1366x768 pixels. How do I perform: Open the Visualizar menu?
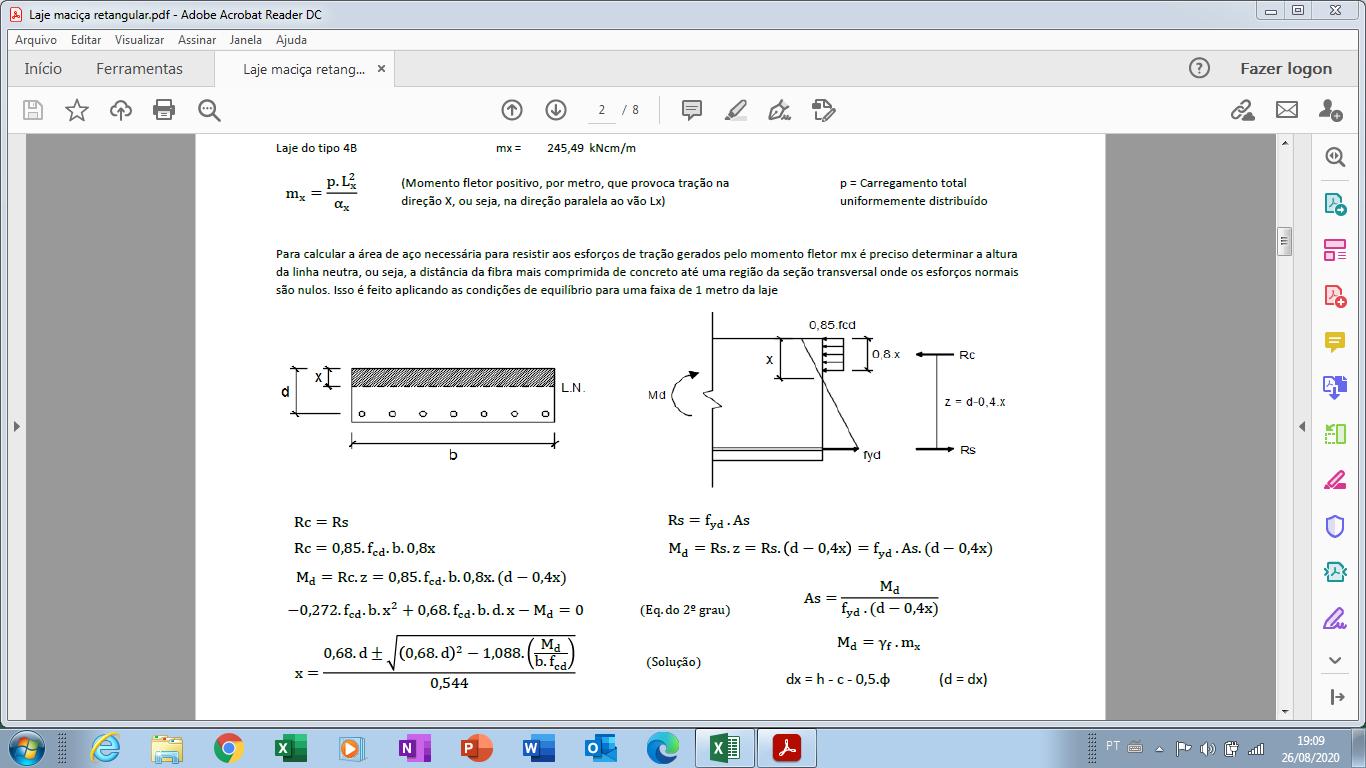(x=139, y=40)
